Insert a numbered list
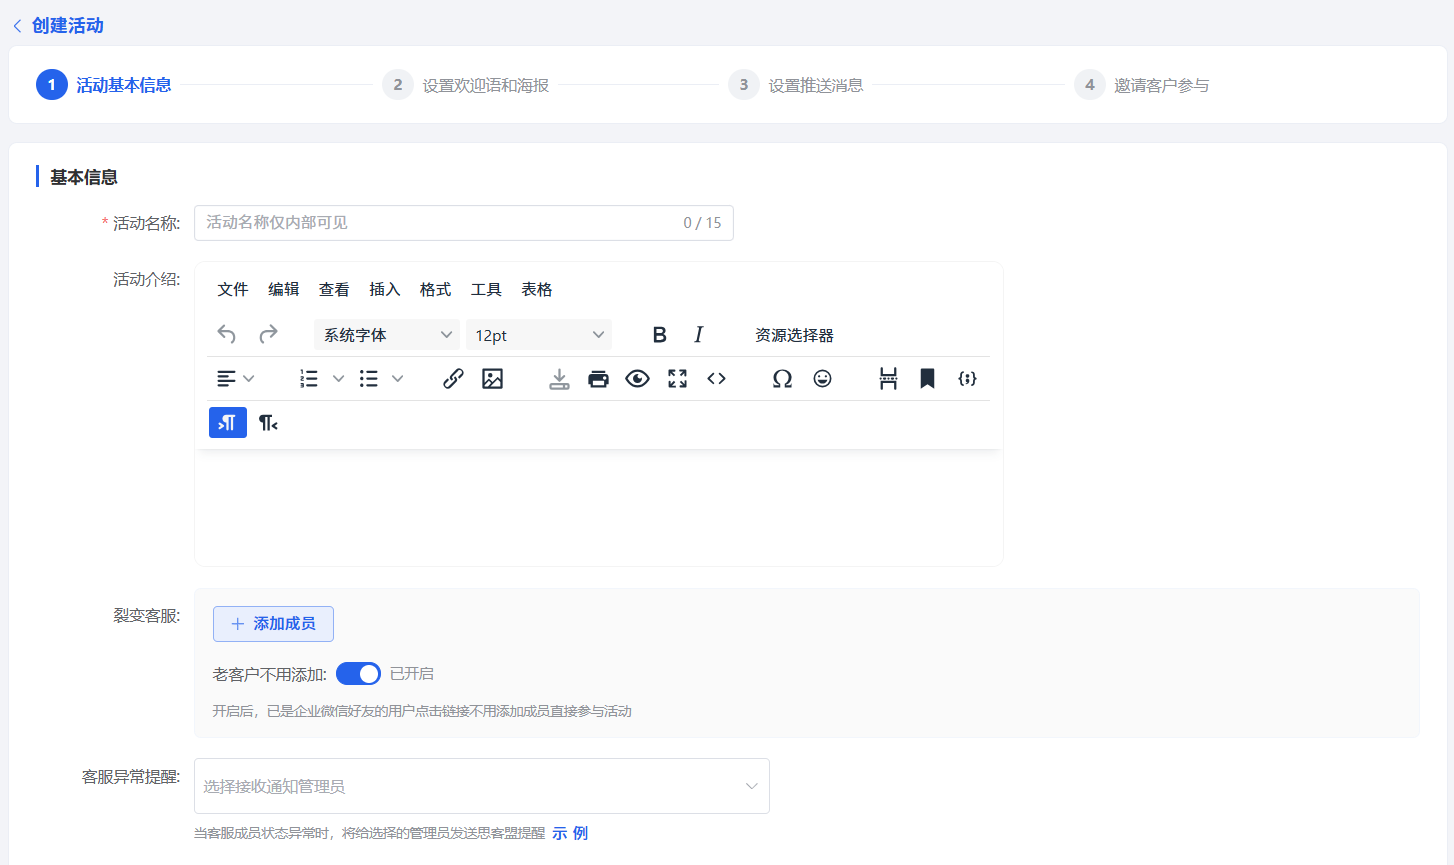1454x865 pixels. [x=309, y=379]
